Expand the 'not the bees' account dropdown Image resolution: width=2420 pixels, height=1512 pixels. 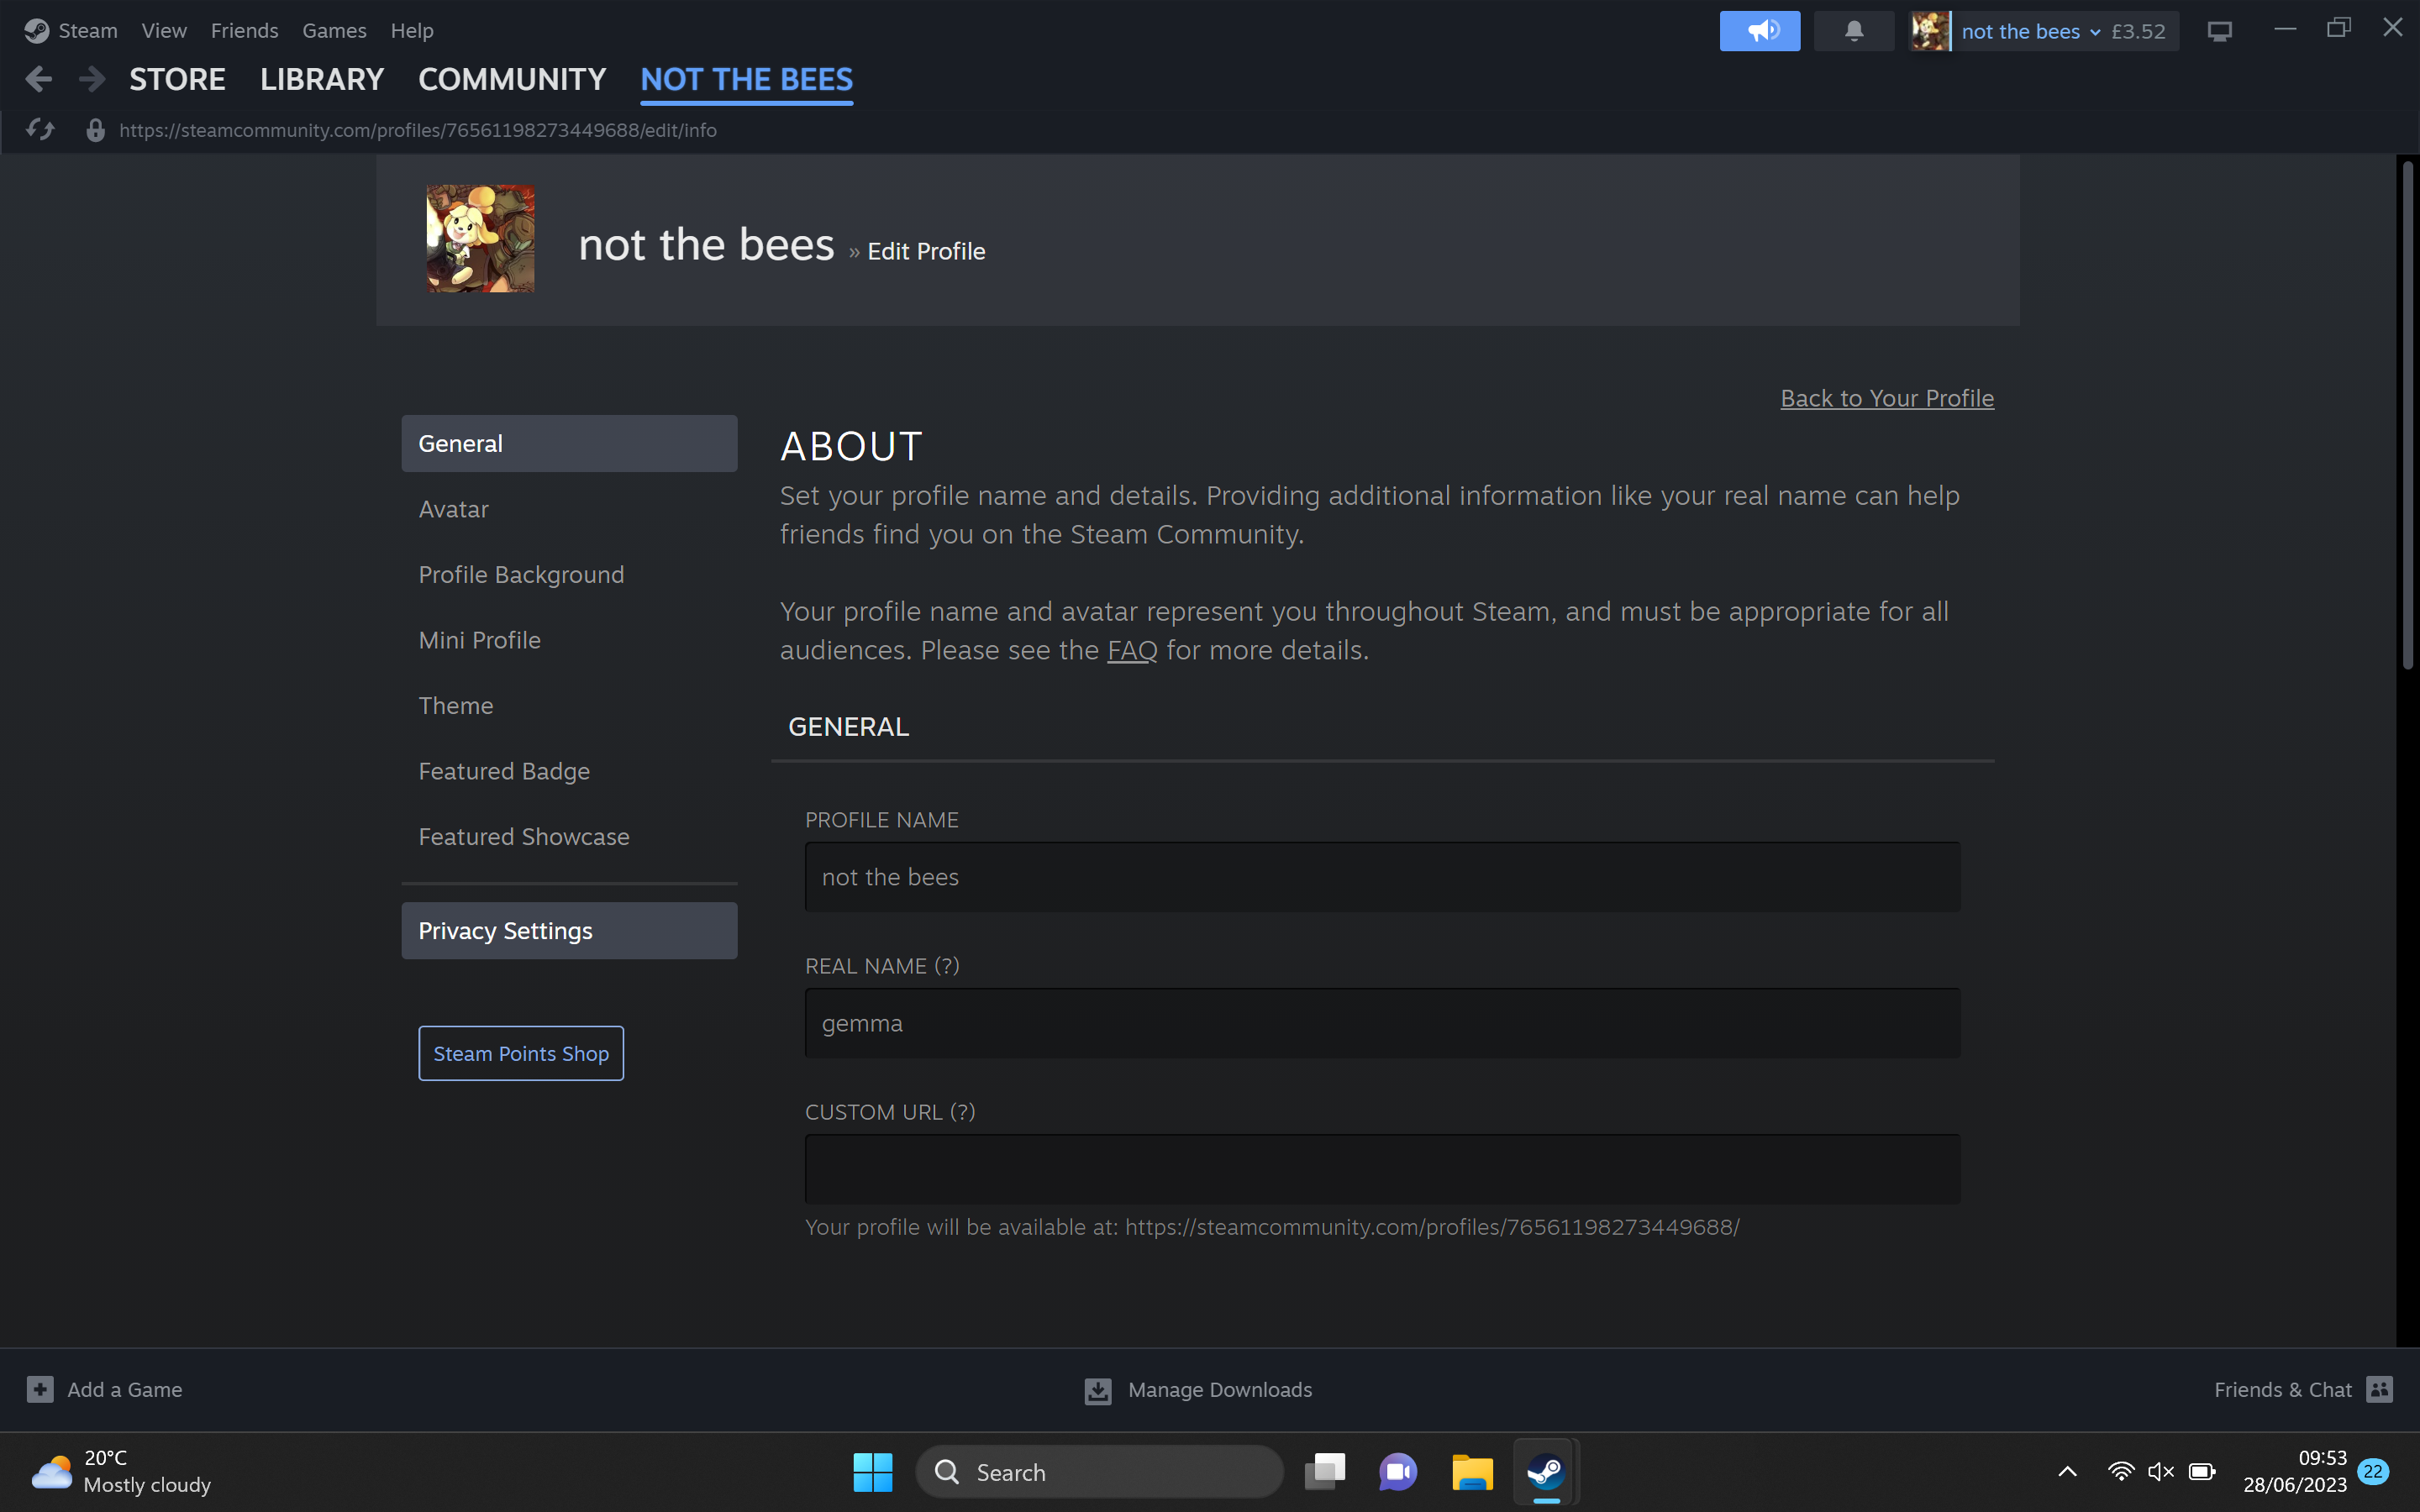pyautogui.click(x=2030, y=31)
